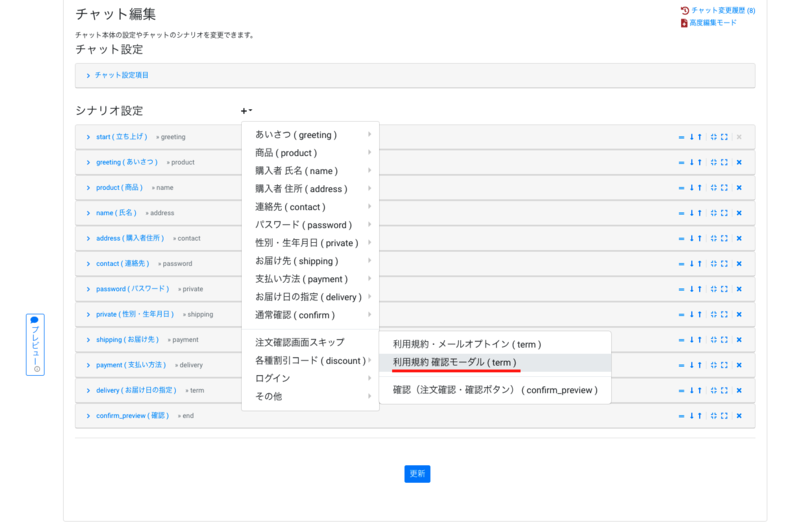
Task: Open the プレビュー side tab
Action: click(x=35, y=344)
